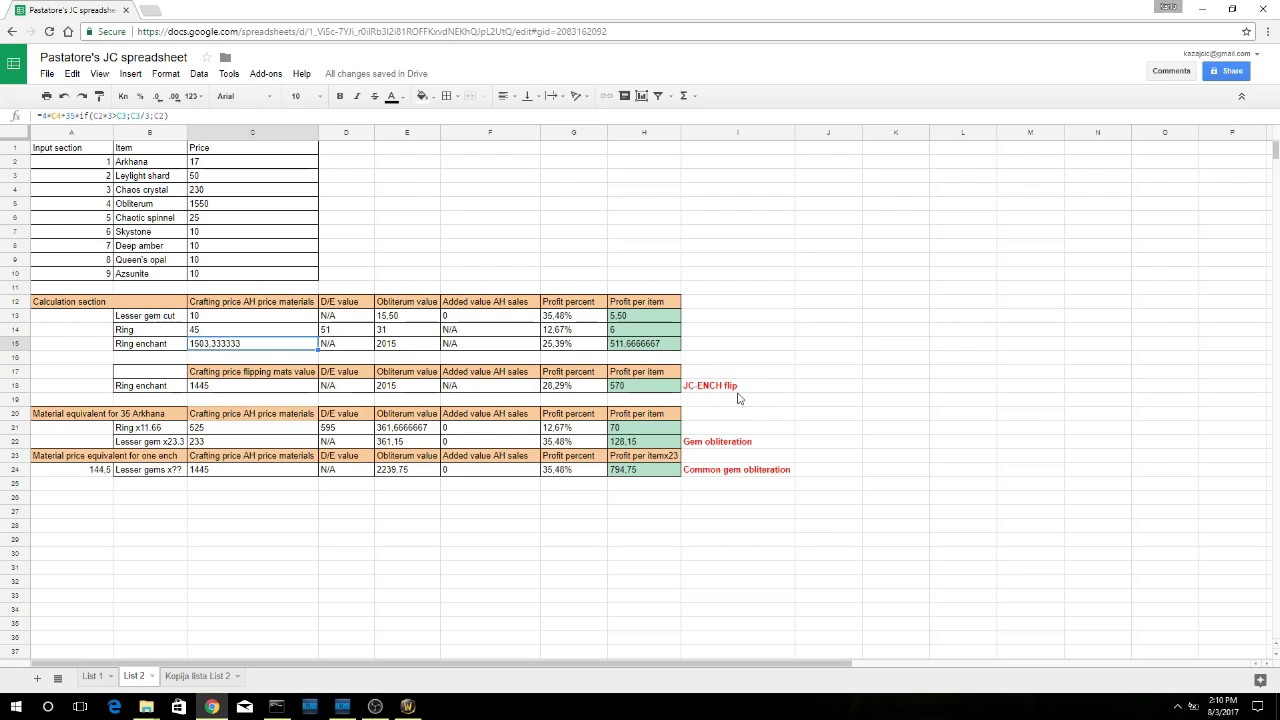Apply percent format with the % icon
Image resolution: width=1280 pixels, height=720 pixels.
tap(140, 96)
